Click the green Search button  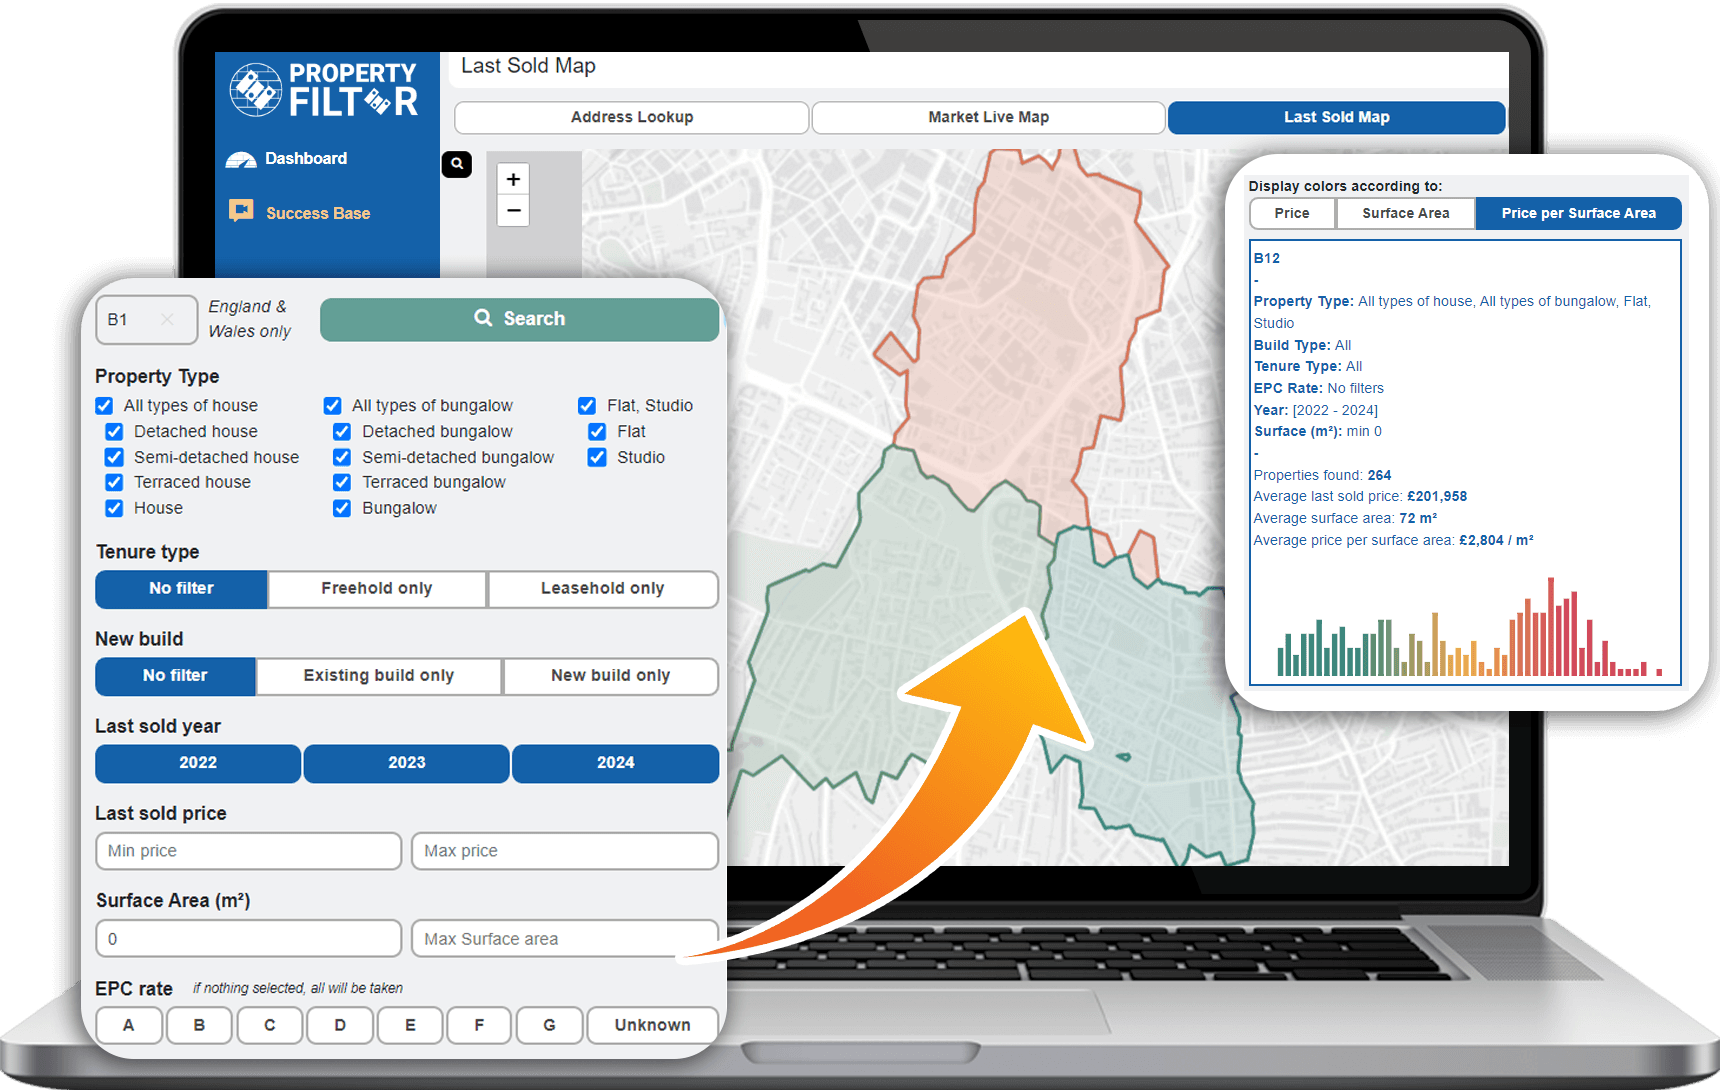519,319
